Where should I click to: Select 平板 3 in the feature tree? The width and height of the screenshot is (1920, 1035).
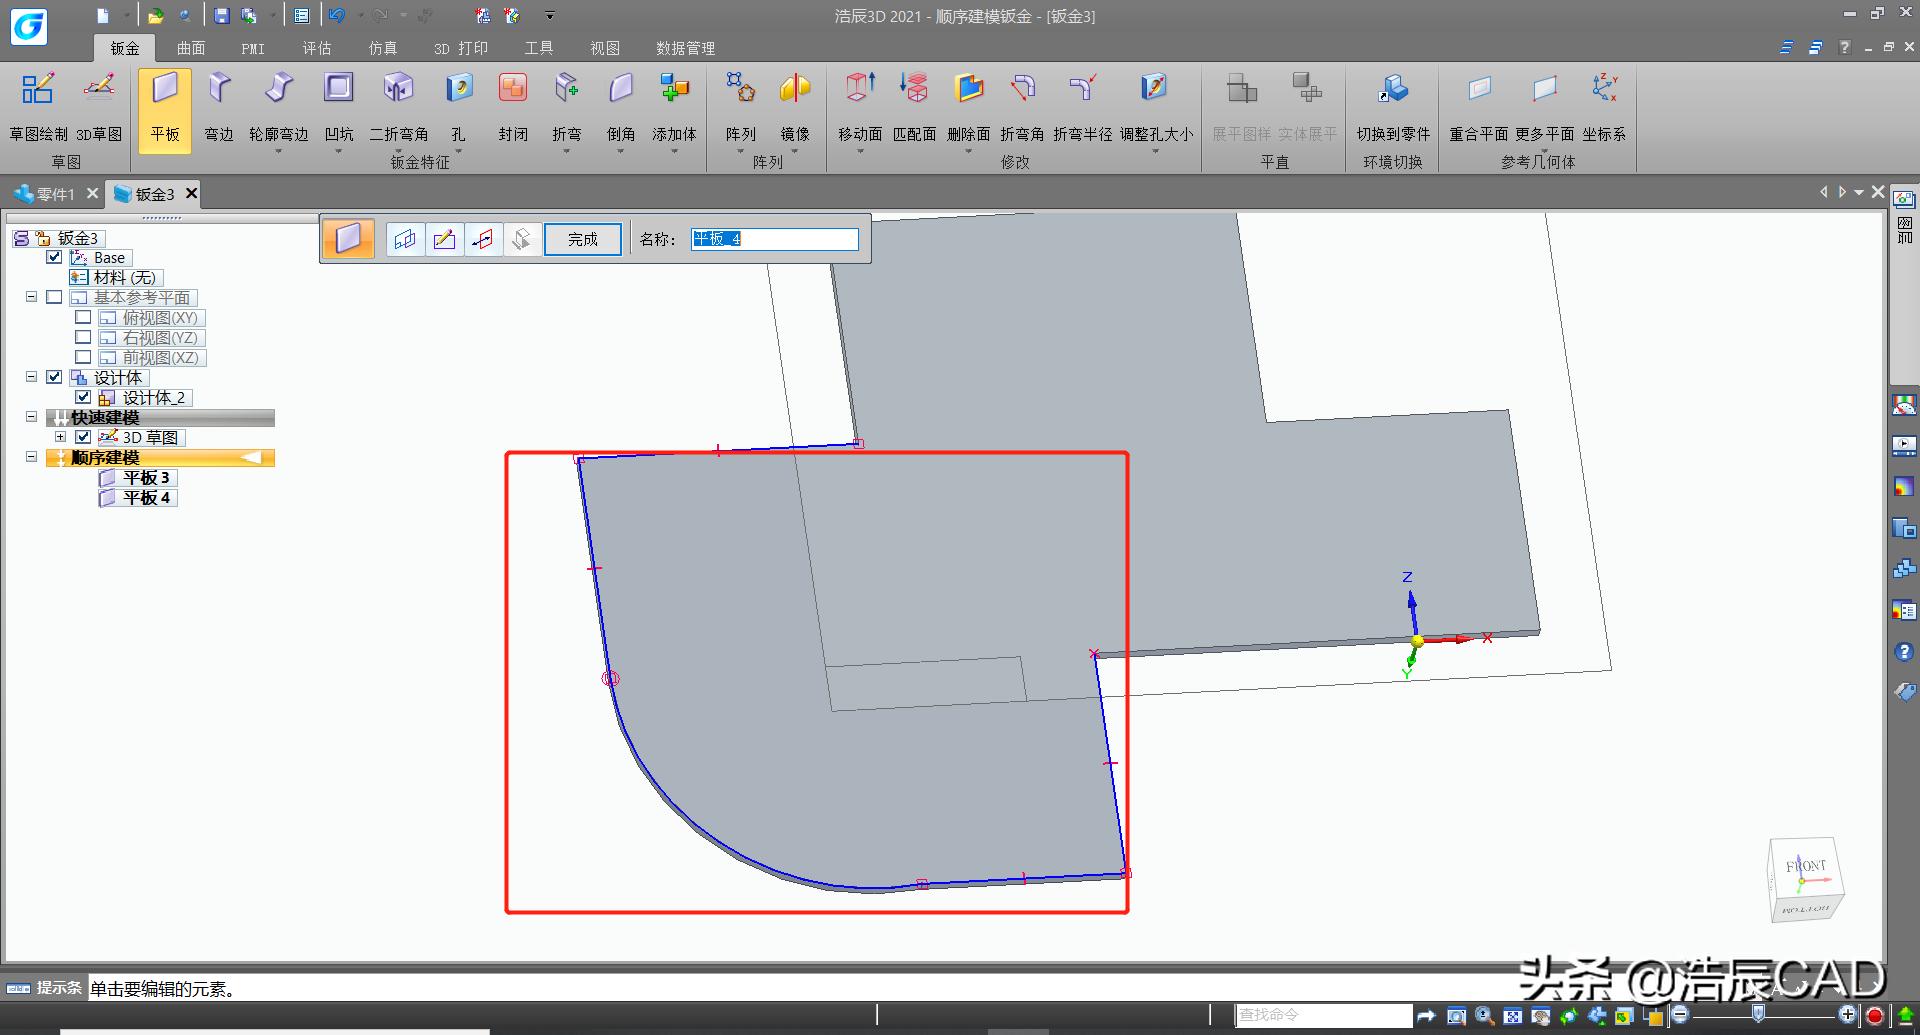tap(146, 478)
